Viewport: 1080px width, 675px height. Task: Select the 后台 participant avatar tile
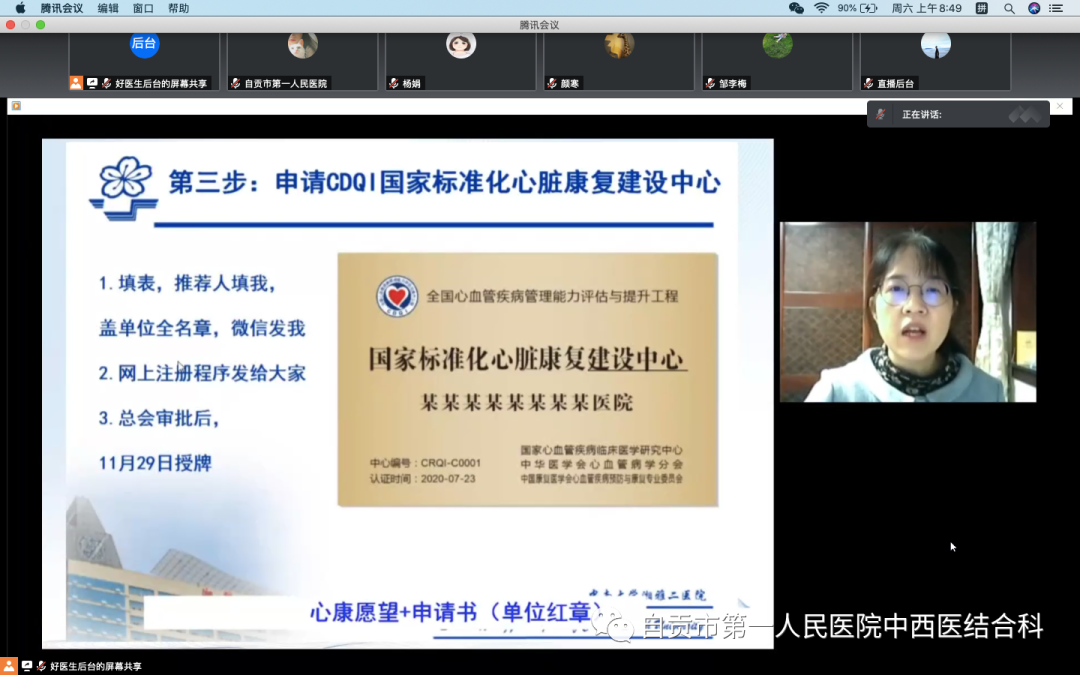(x=144, y=53)
